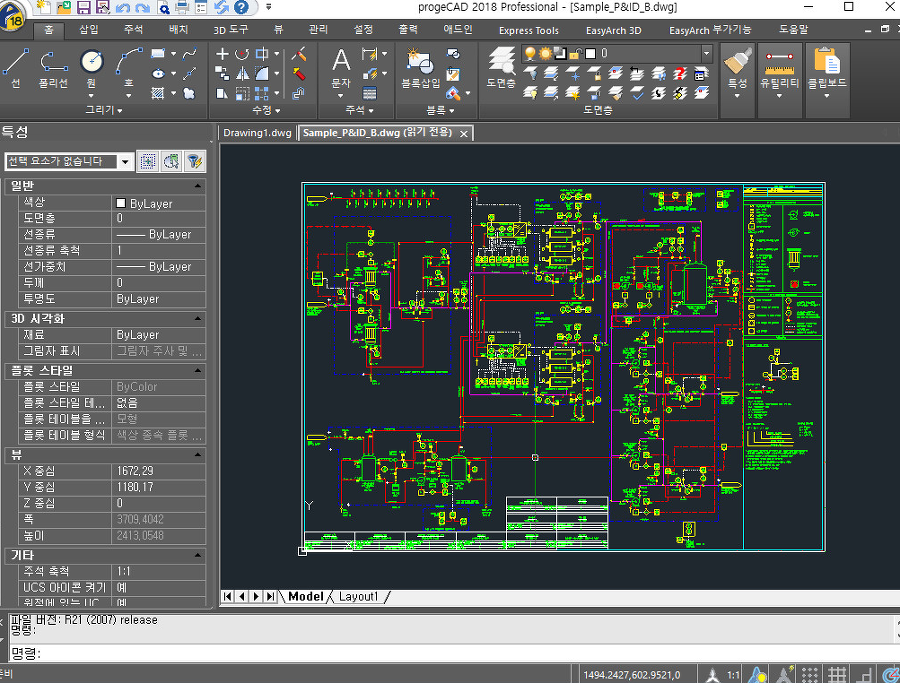Click the X 중심 value 1672.29
The image size is (900, 683).
pos(158,471)
